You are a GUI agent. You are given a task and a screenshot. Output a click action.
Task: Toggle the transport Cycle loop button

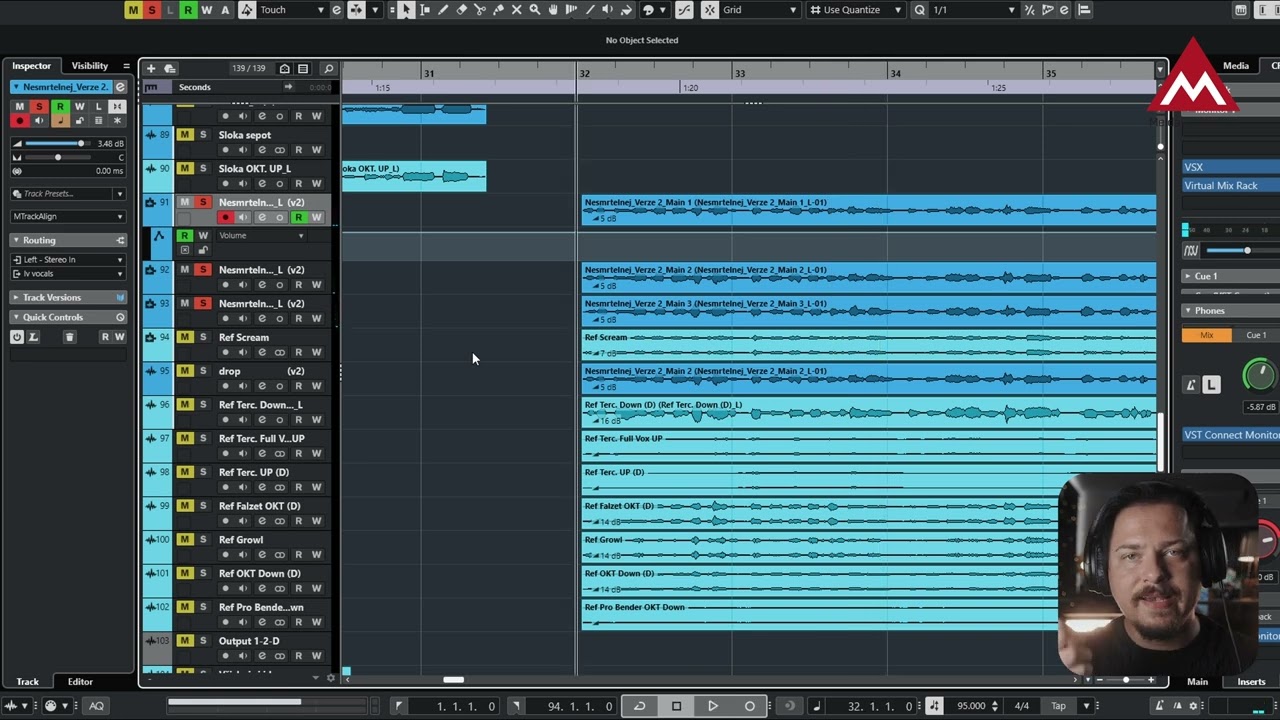[x=639, y=706]
